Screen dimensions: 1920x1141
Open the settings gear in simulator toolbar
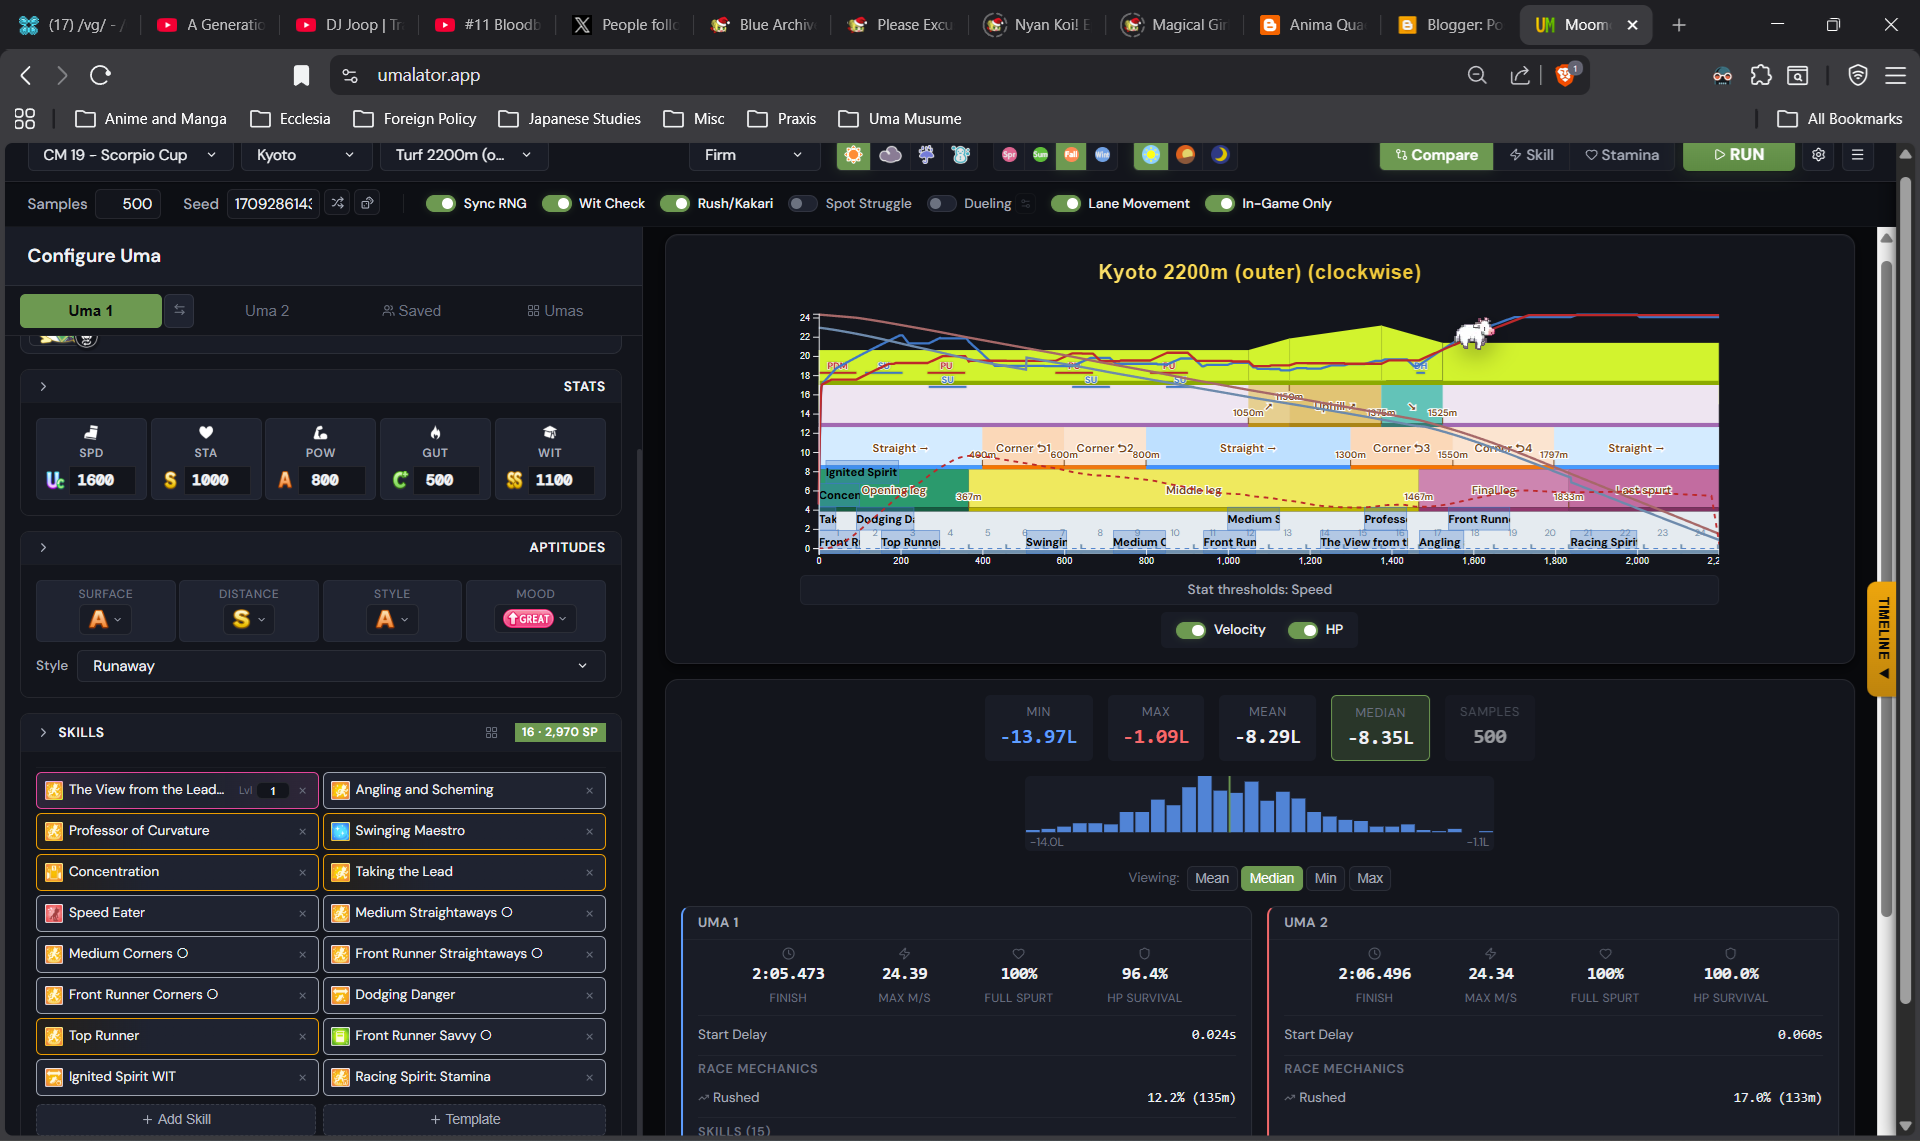tap(1818, 155)
